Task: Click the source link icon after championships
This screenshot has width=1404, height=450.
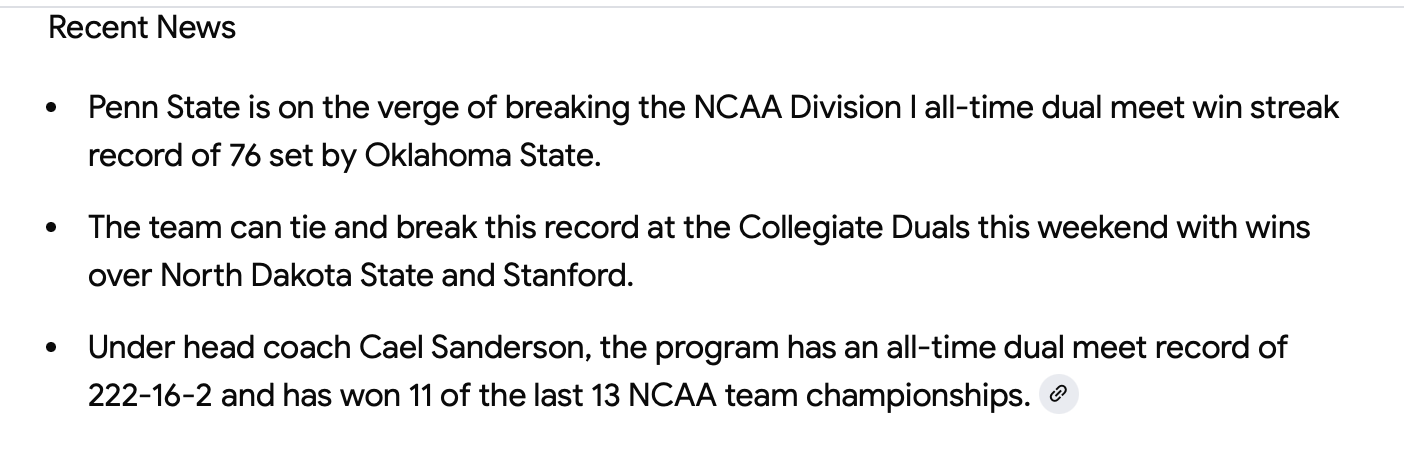Action: tap(1059, 396)
